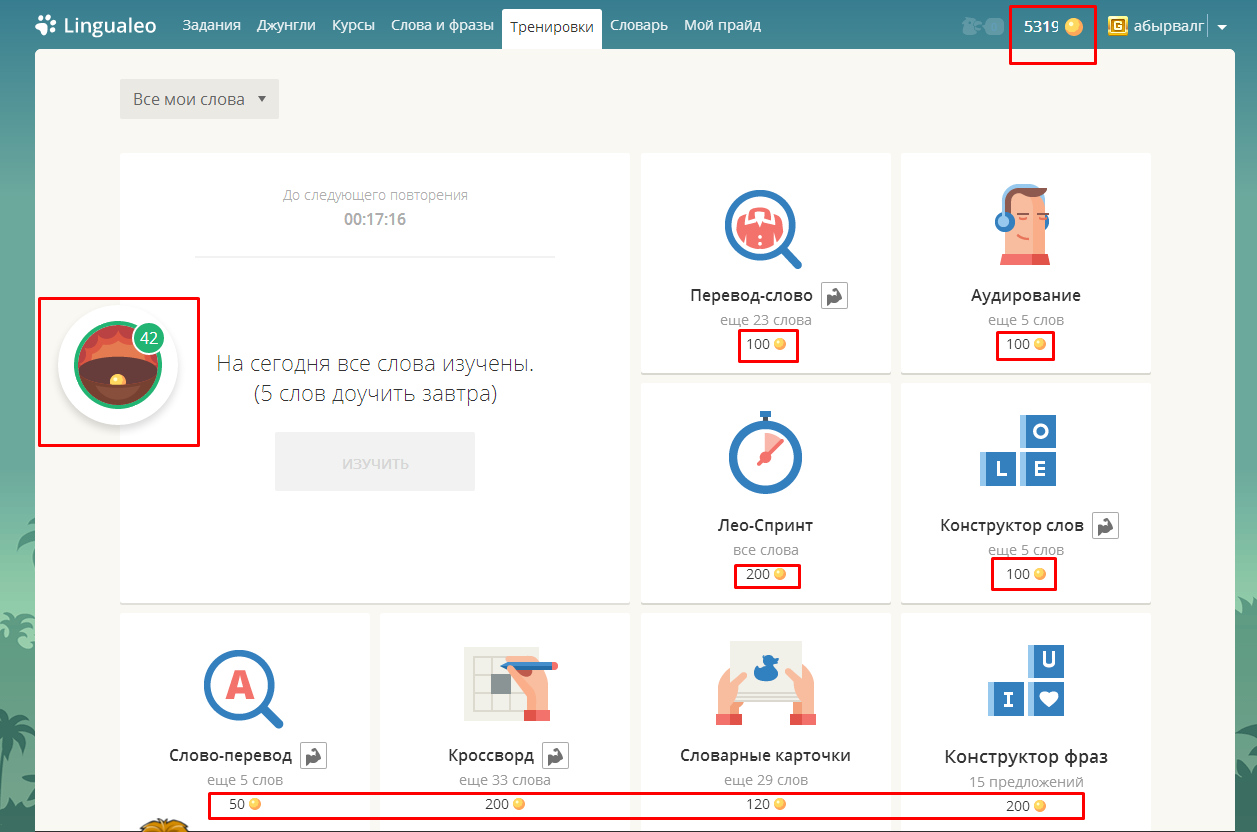
Task: Click the 00:17:16 countdown timer
Action: (x=375, y=219)
